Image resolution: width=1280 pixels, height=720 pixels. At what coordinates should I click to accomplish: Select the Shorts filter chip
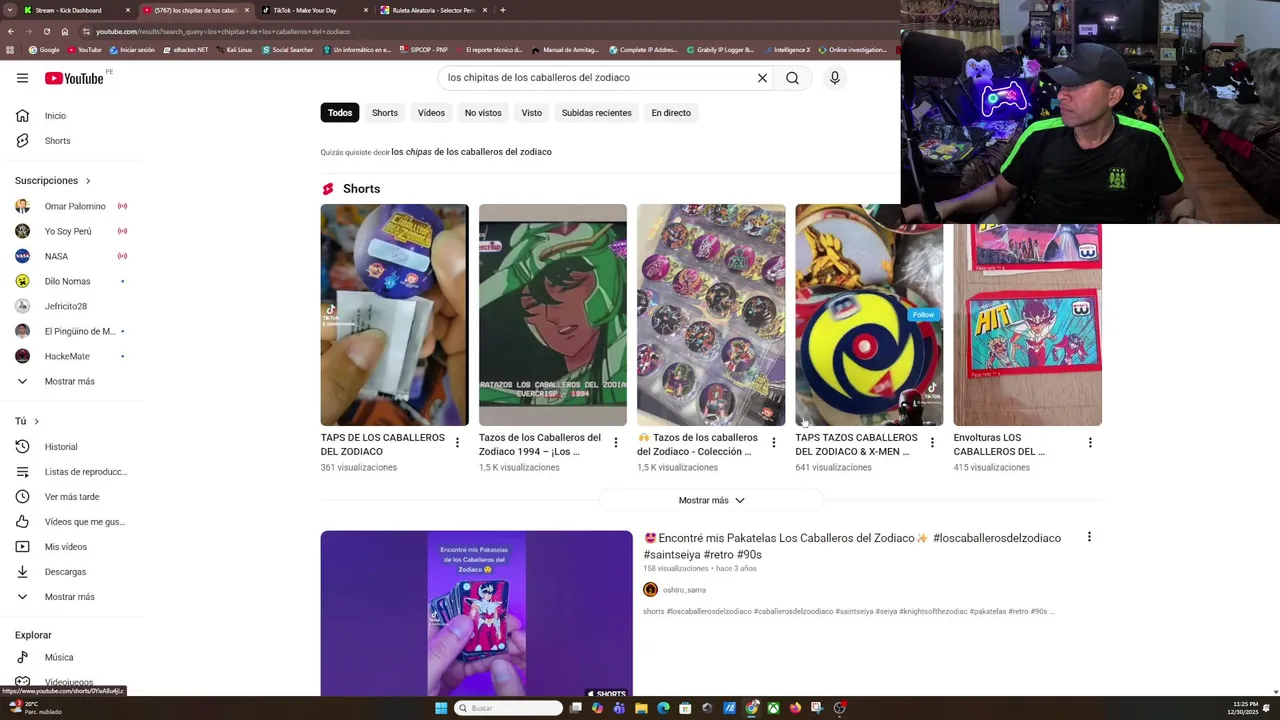[385, 113]
